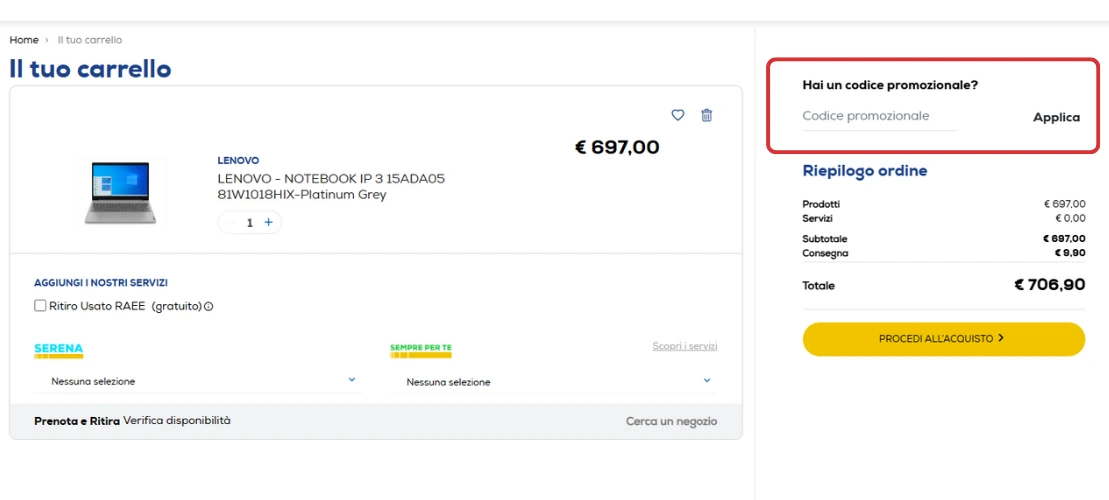Viewport: 1109px width, 500px height.
Task: Click the Servizi € 0,00 value
Action: pos(1070,219)
